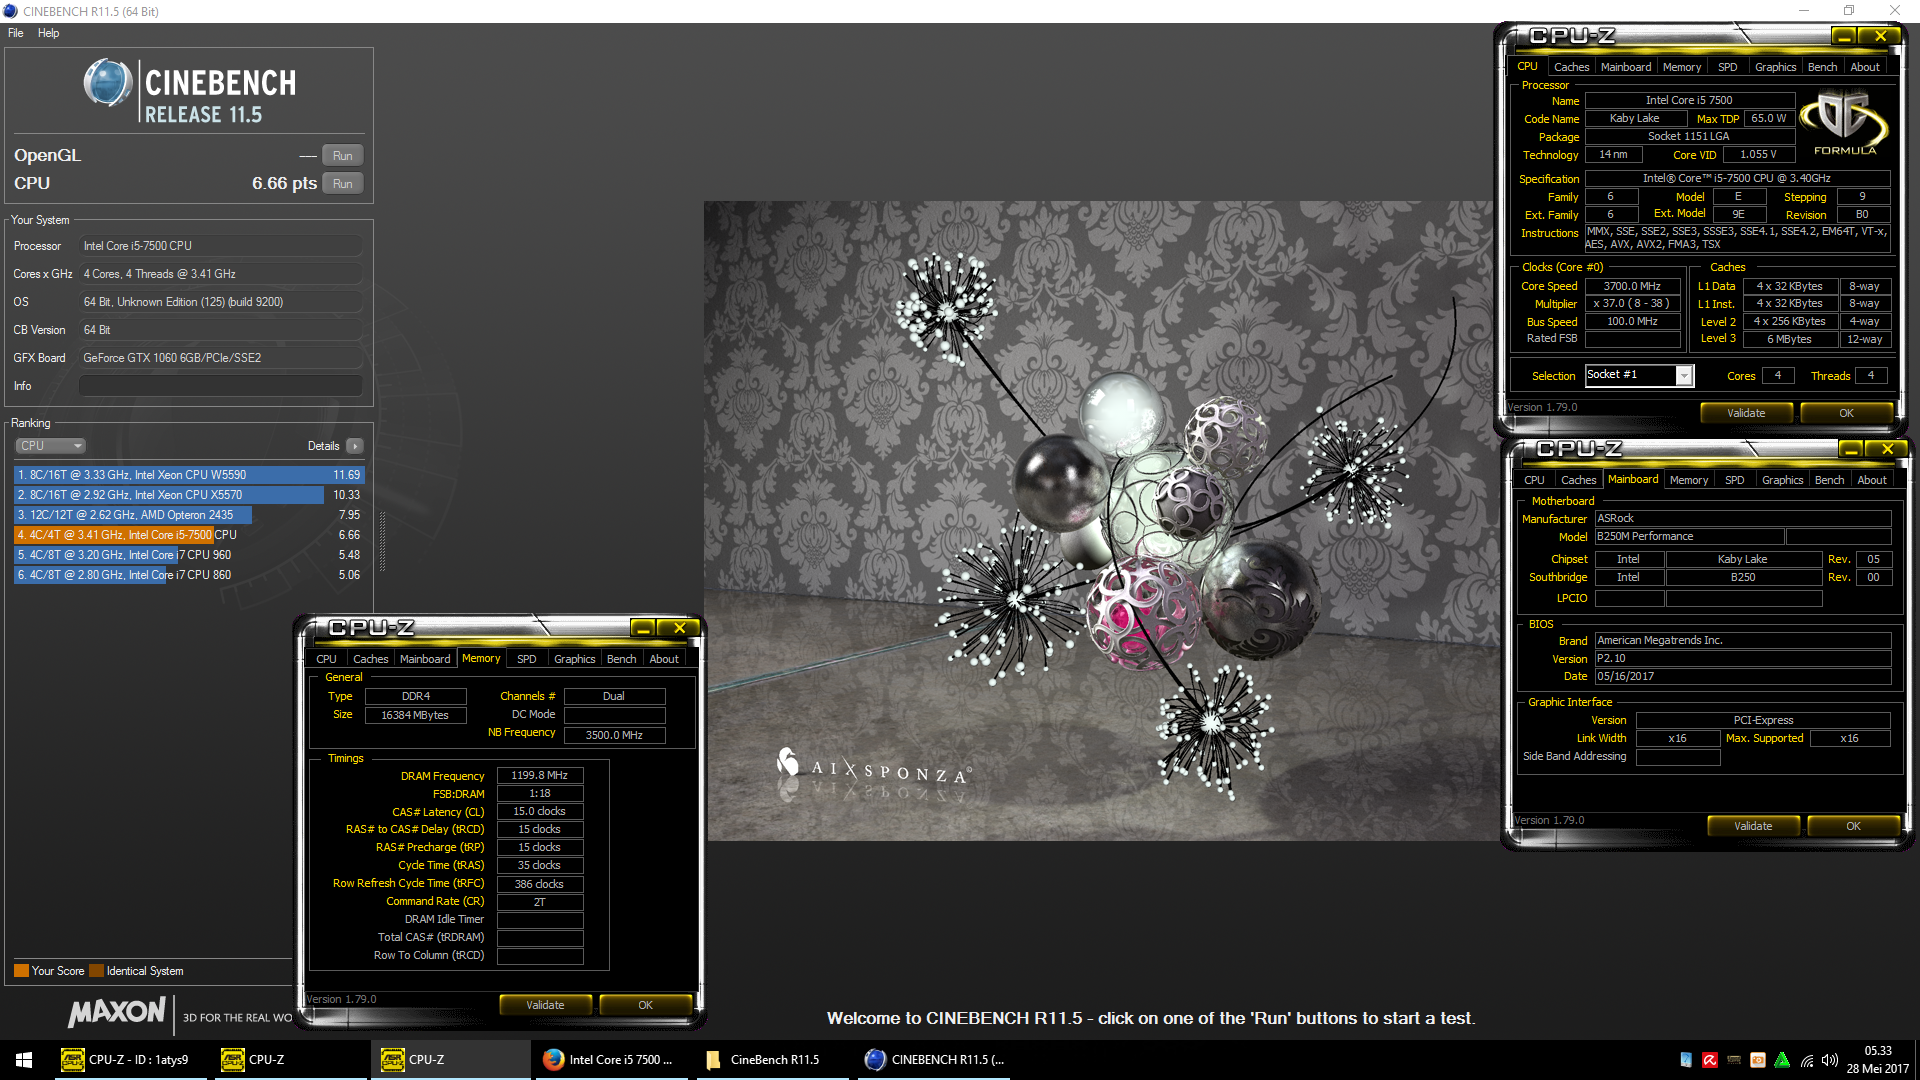
Task: Select CPU tab in CPU-Z Memory window
Action: 326,659
